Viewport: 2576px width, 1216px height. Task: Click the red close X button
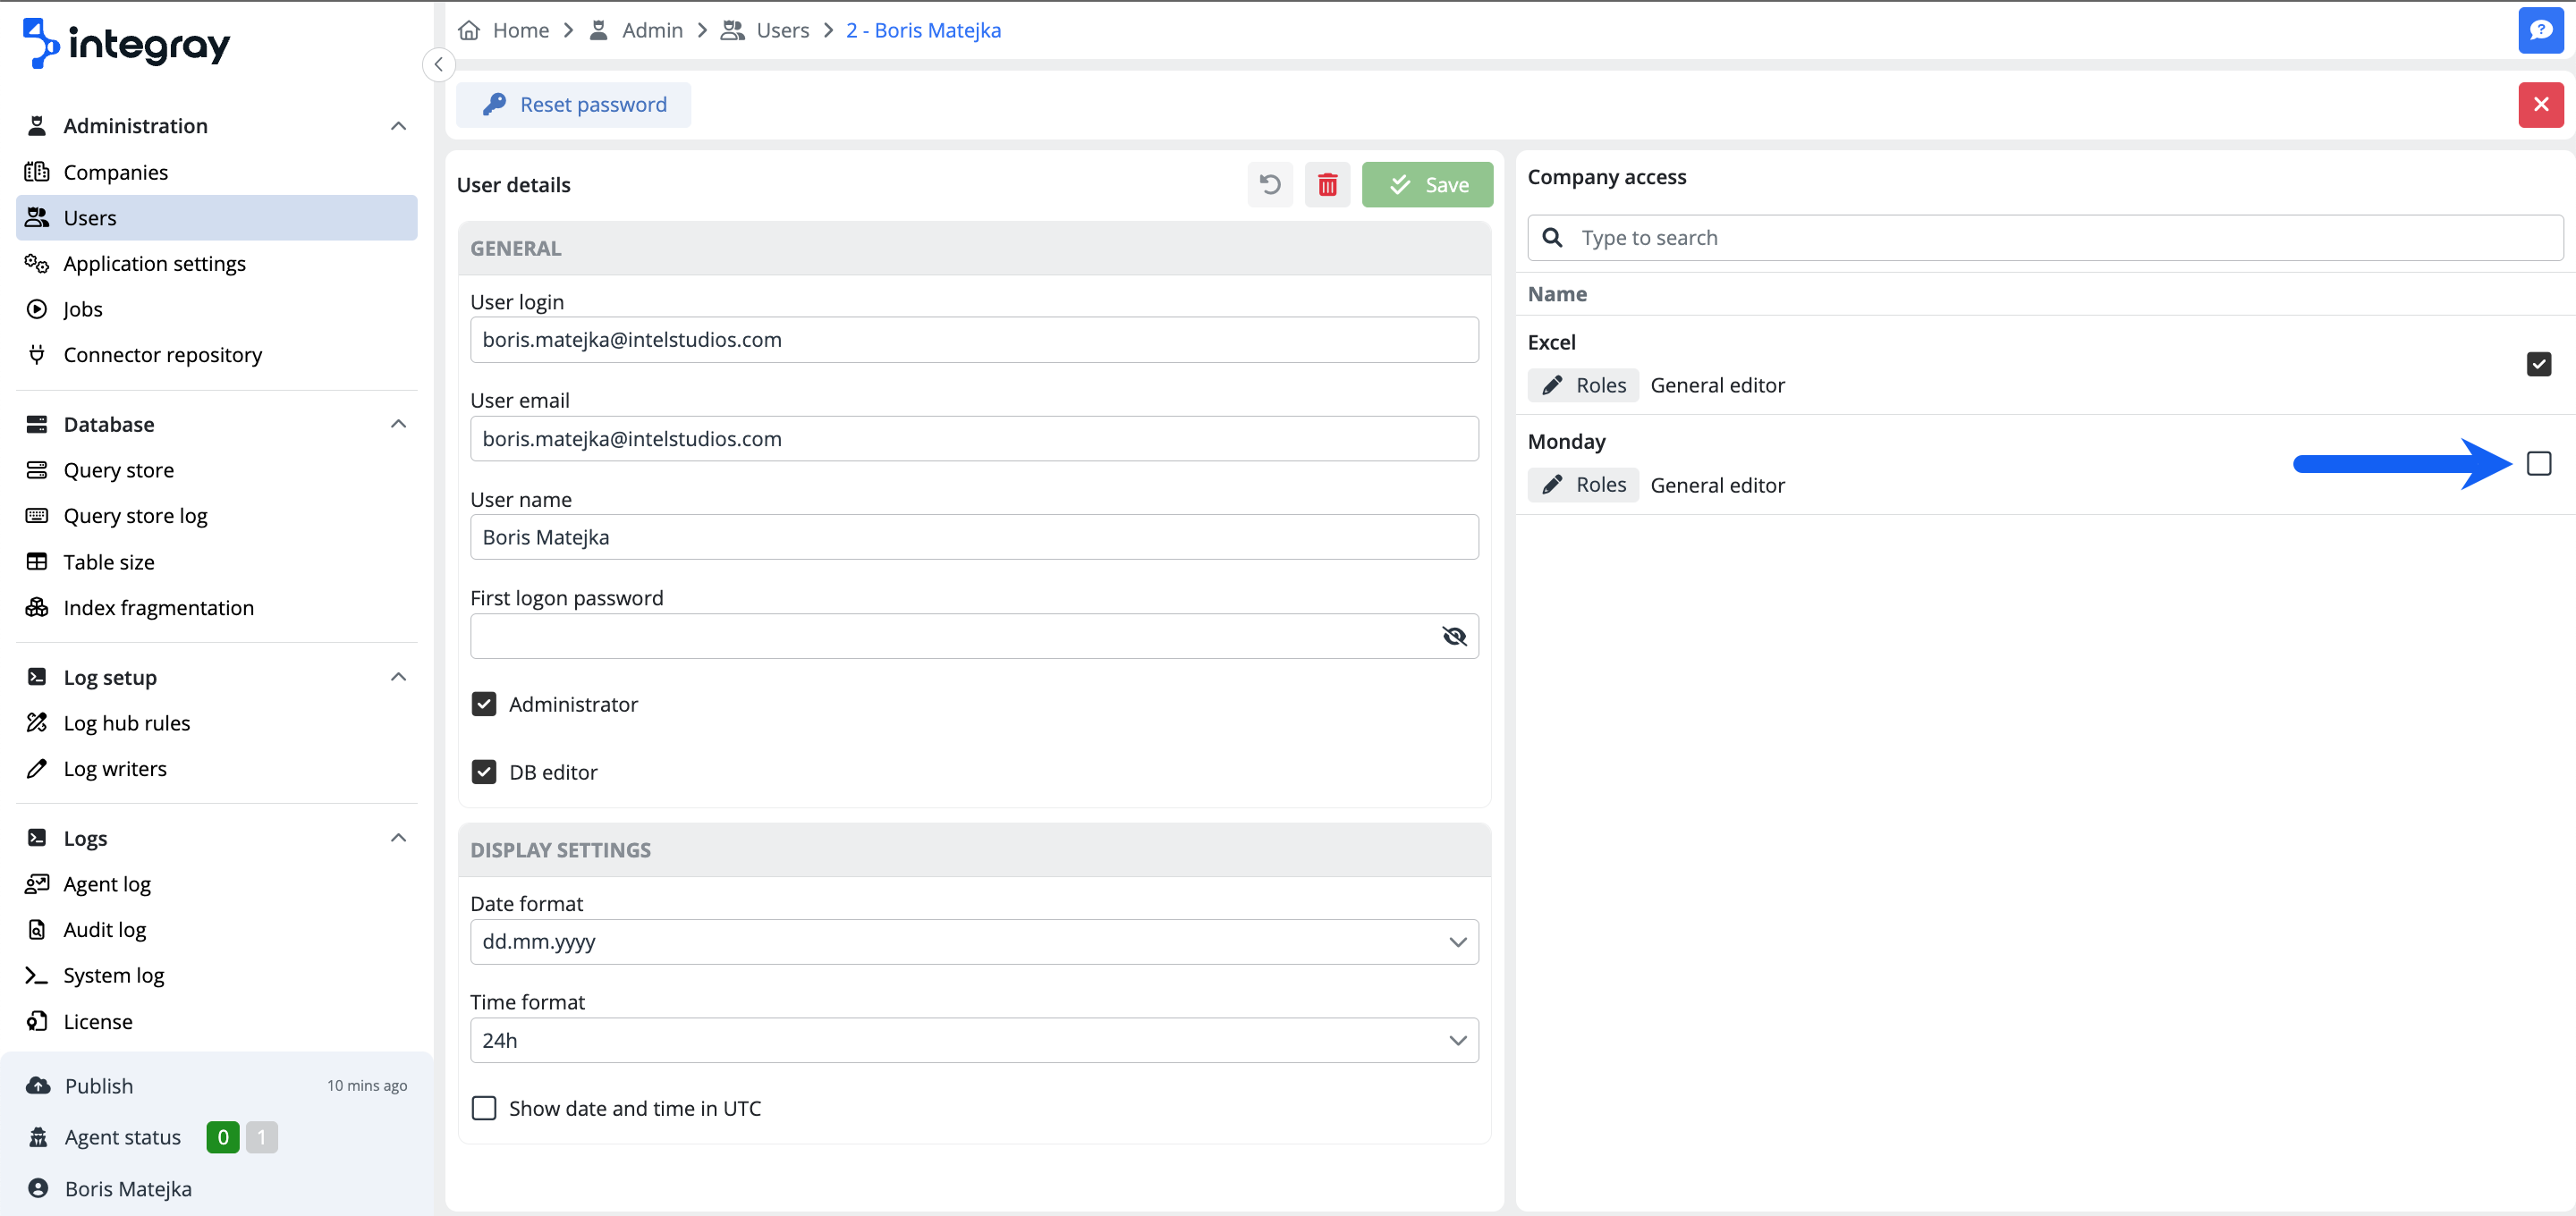tap(2540, 104)
